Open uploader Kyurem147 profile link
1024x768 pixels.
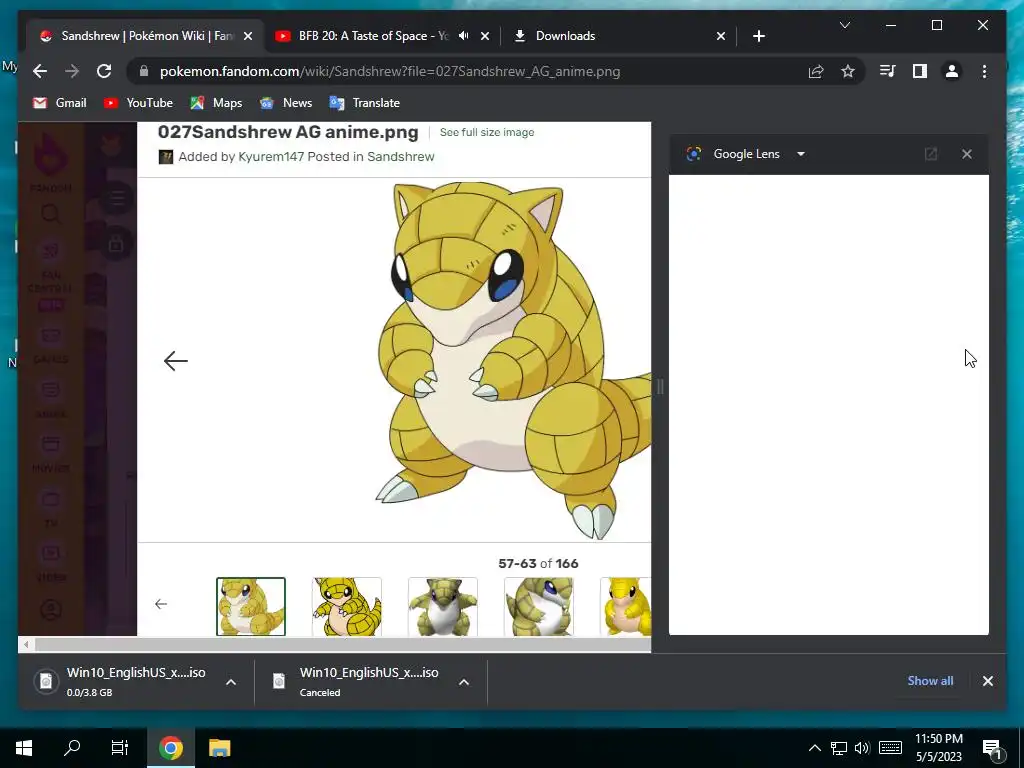point(271,157)
